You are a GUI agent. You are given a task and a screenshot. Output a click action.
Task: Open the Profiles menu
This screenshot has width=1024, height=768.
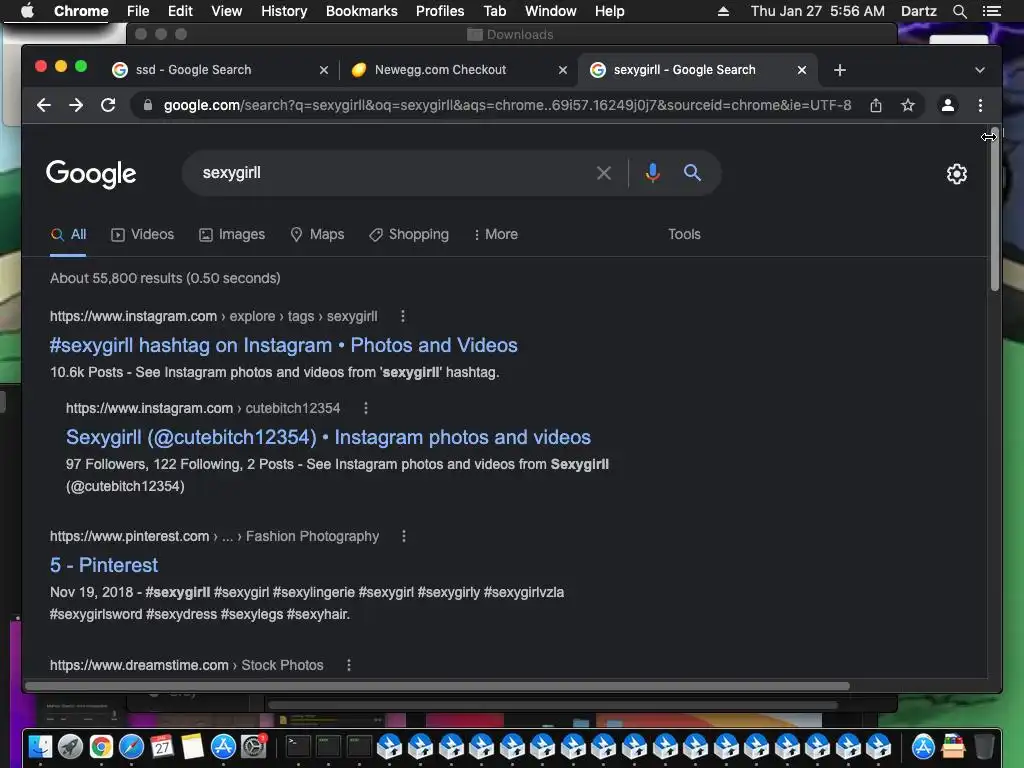coord(440,11)
